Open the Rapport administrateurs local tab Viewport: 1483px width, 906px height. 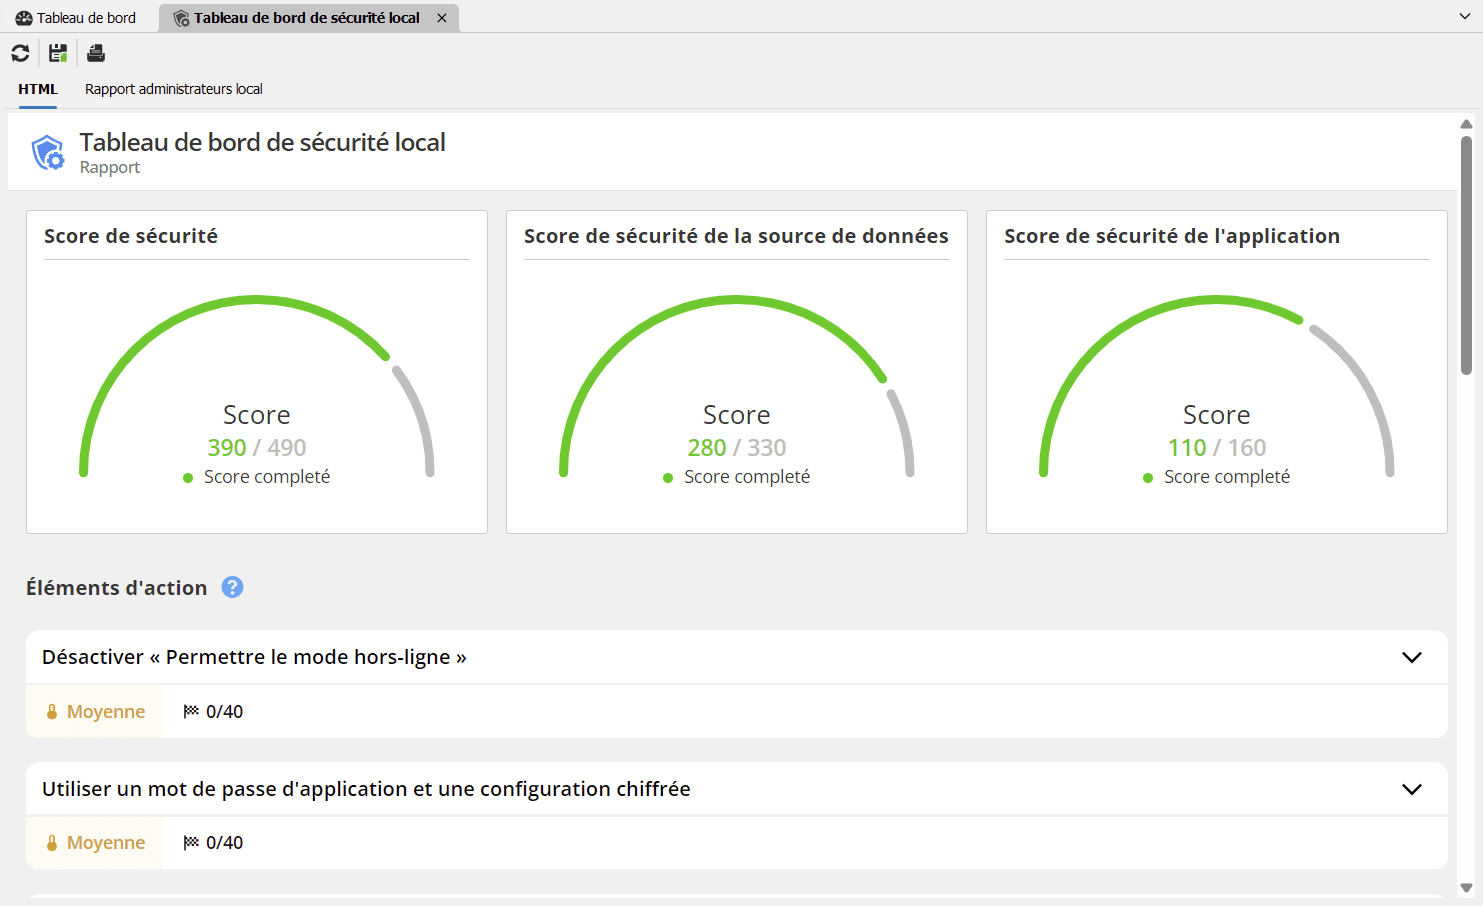pos(173,89)
